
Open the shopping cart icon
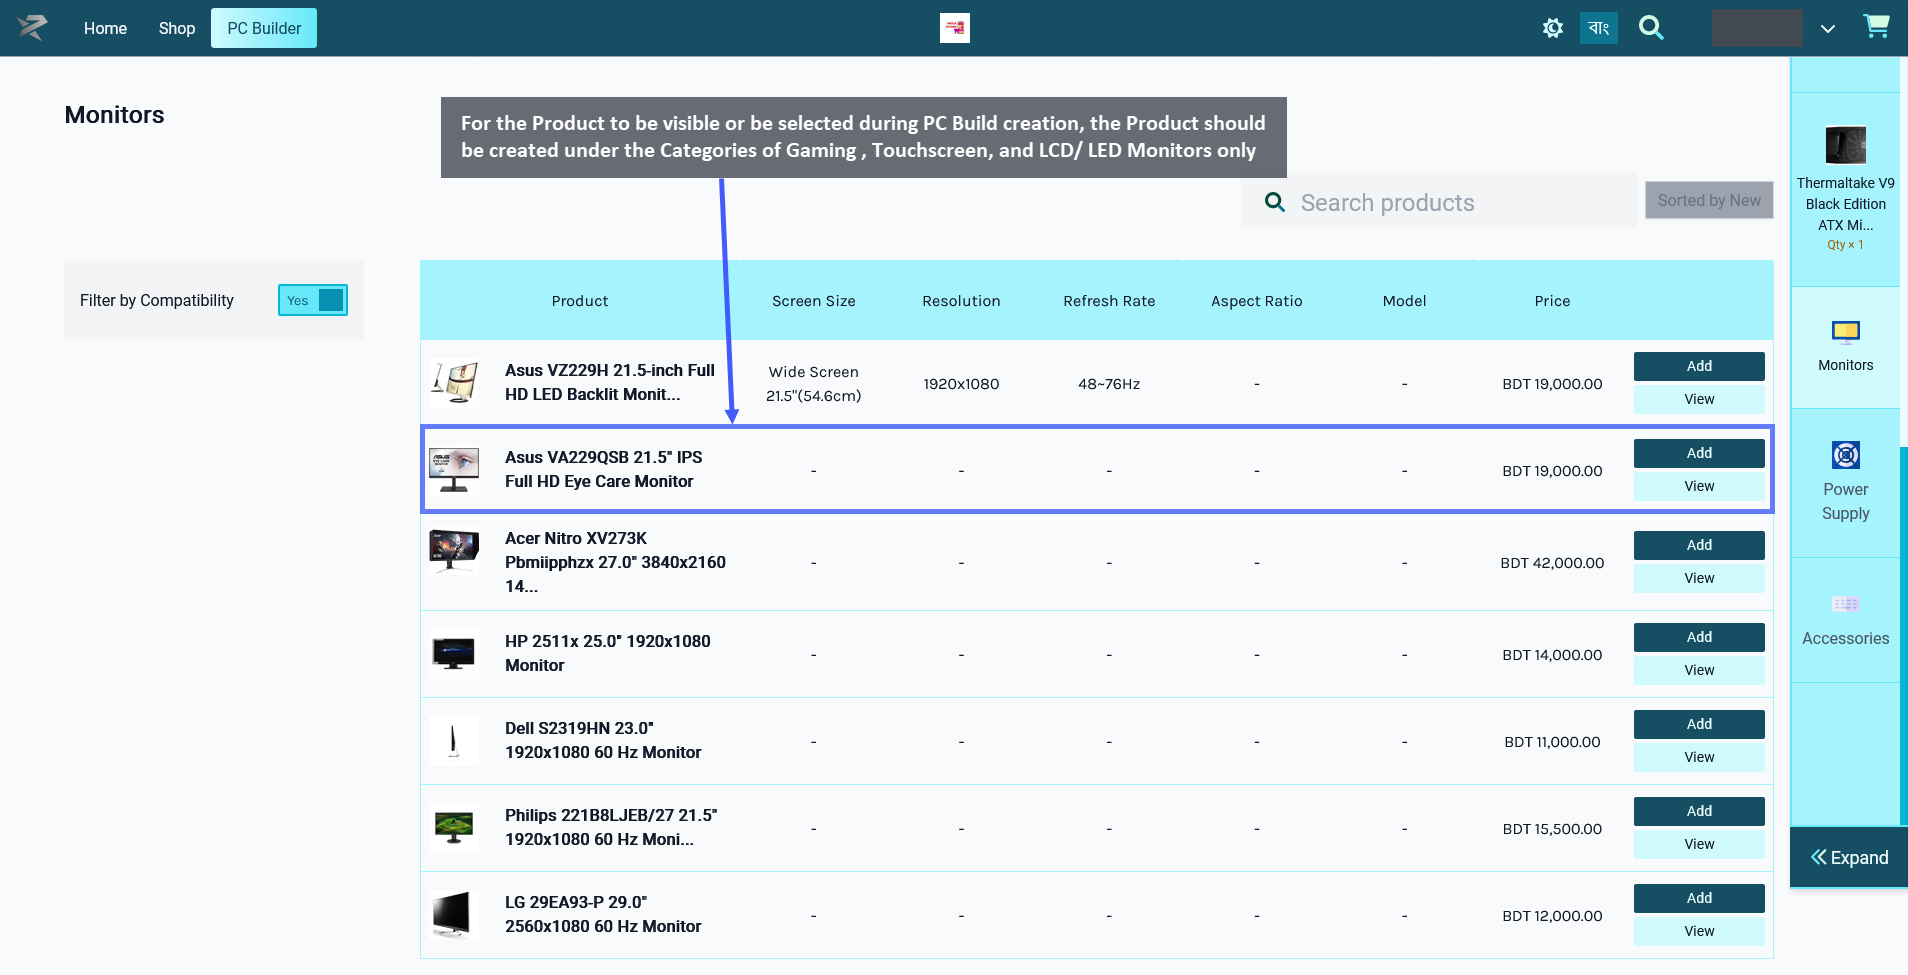(1876, 27)
